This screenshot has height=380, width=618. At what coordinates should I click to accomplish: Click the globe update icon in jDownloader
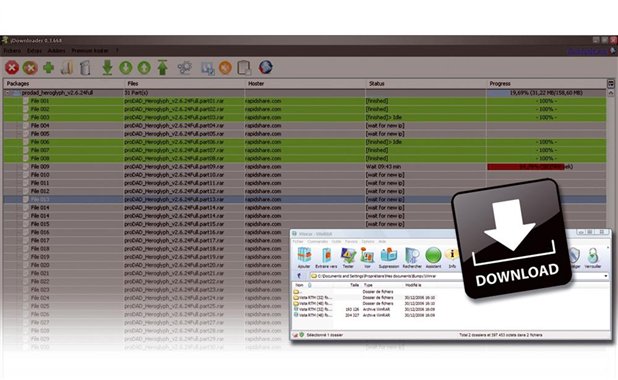click(x=266, y=67)
